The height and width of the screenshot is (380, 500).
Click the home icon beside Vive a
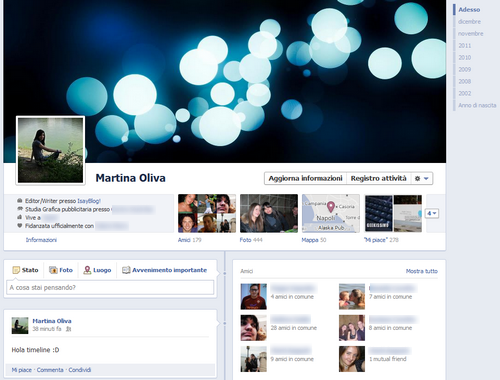tap(20, 217)
